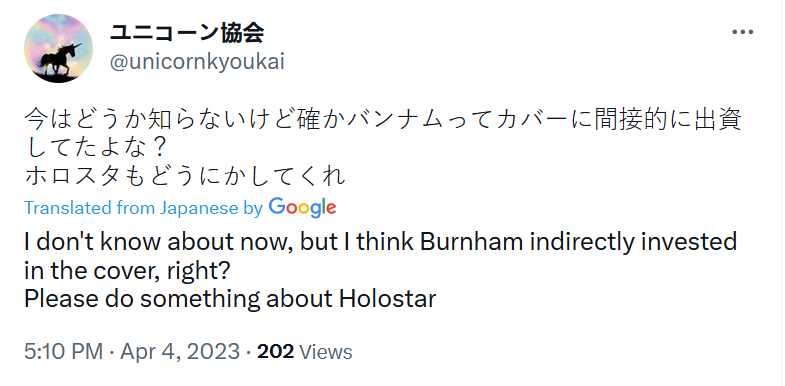Click the bold 202 view count
The height and width of the screenshot is (386, 785).
[275, 351]
